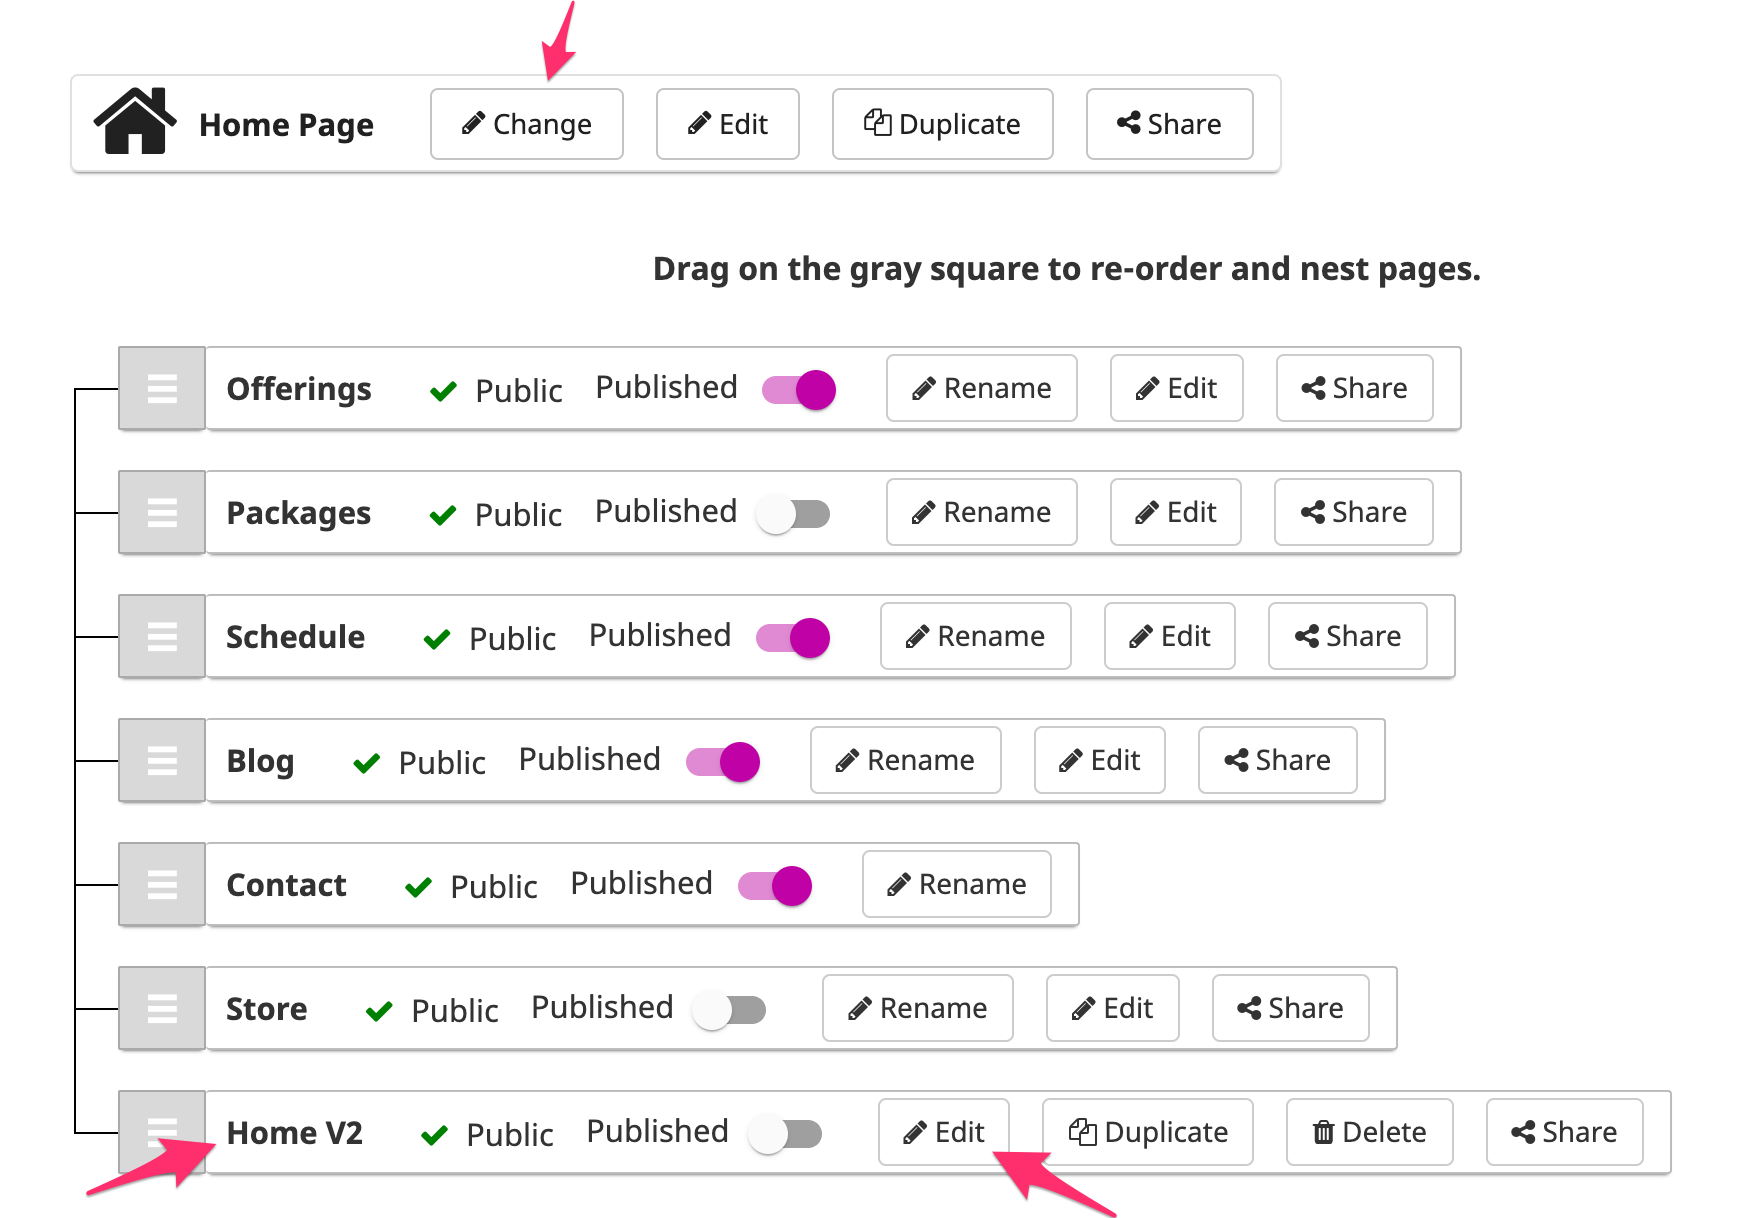Click the Home Page house icon
This screenshot has height=1218, width=1762.
click(x=135, y=121)
